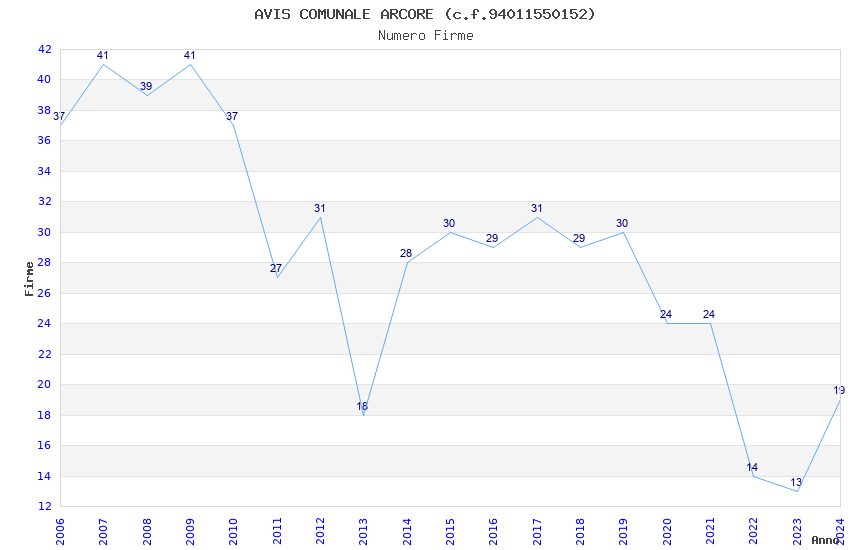Pick the data label 31 above year 2017
This screenshot has height=550, width=850.
point(536,209)
